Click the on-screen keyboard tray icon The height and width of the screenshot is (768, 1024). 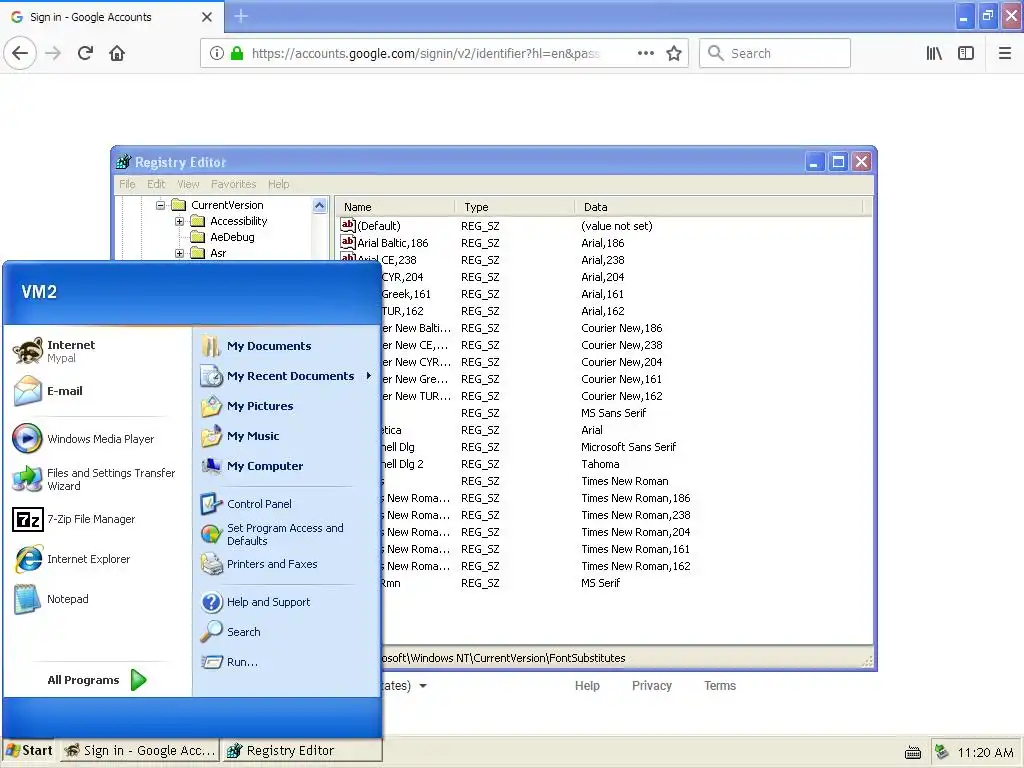pyautogui.click(x=913, y=752)
